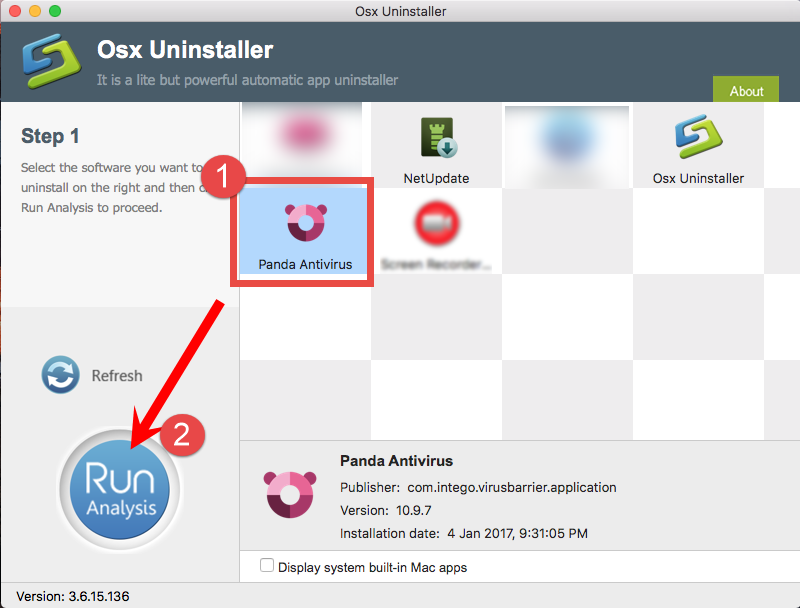Viewport: 800px width, 608px height.
Task: Click the Run Analysis button
Action: pyautogui.click(x=118, y=487)
